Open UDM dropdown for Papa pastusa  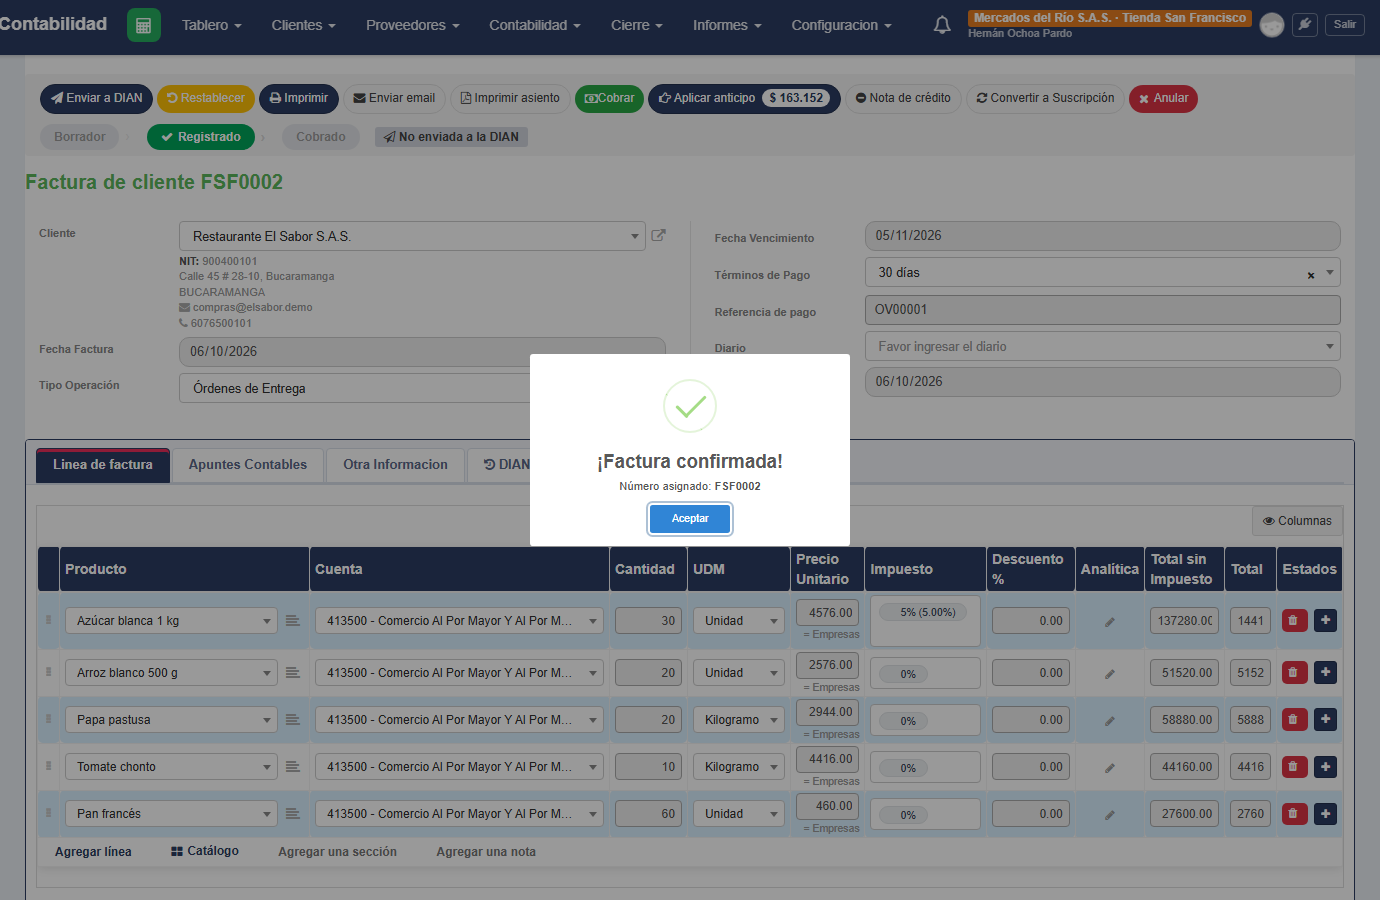(x=774, y=720)
